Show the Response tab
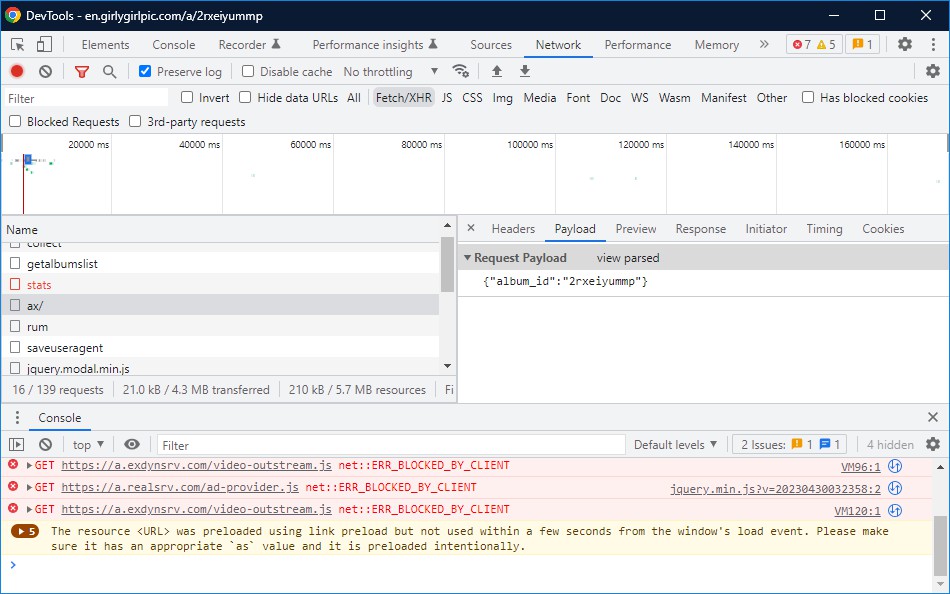 point(700,229)
